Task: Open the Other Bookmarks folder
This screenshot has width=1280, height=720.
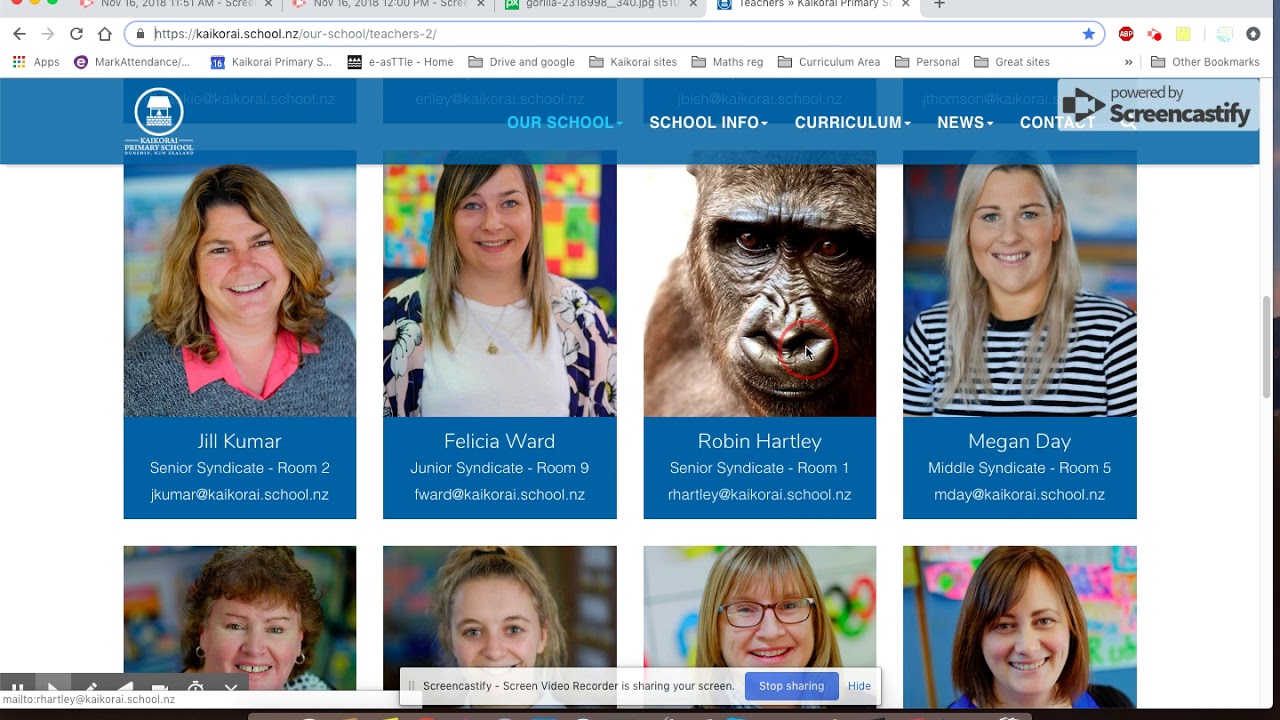Action: [x=1205, y=62]
